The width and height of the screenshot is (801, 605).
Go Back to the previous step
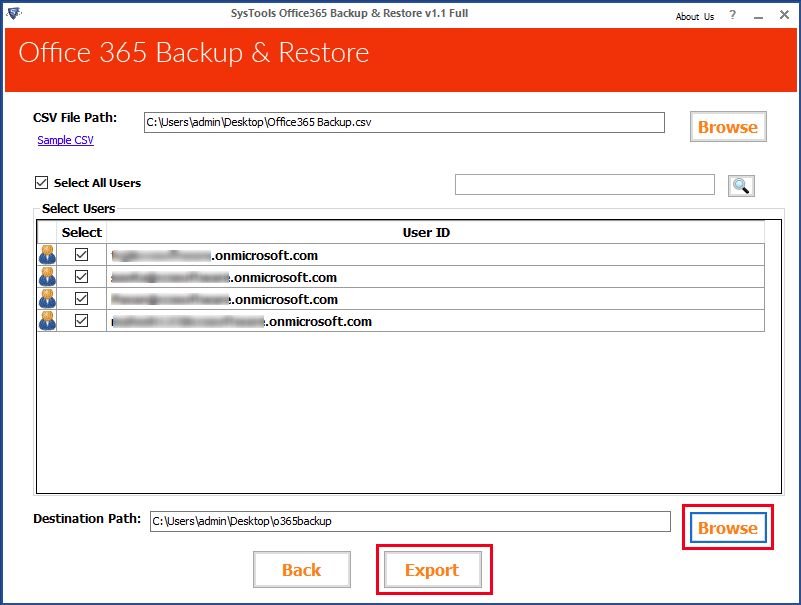(x=301, y=570)
